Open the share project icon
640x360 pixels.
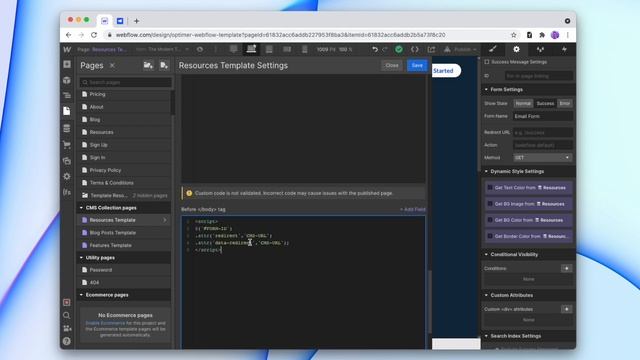431,49
